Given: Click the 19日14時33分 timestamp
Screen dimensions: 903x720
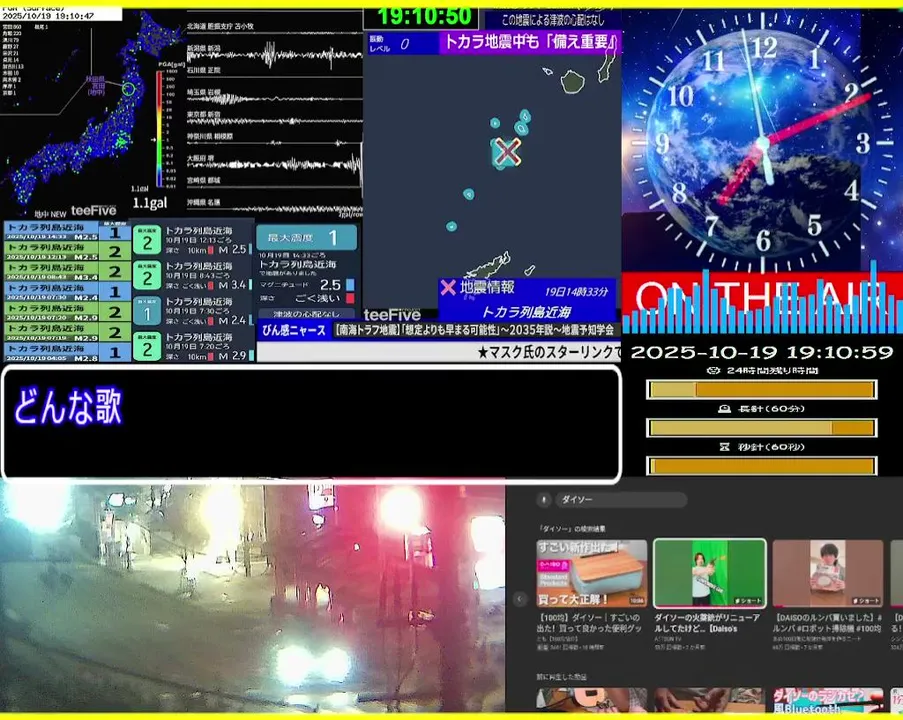Looking at the screenshot, I should pyautogui.click(x=576, y=292).
